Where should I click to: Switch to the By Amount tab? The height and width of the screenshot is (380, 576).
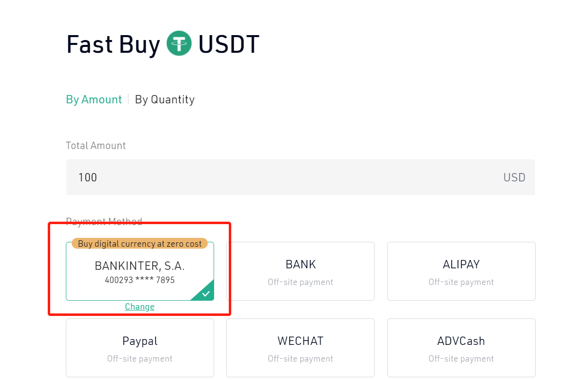tap(94, 100)
